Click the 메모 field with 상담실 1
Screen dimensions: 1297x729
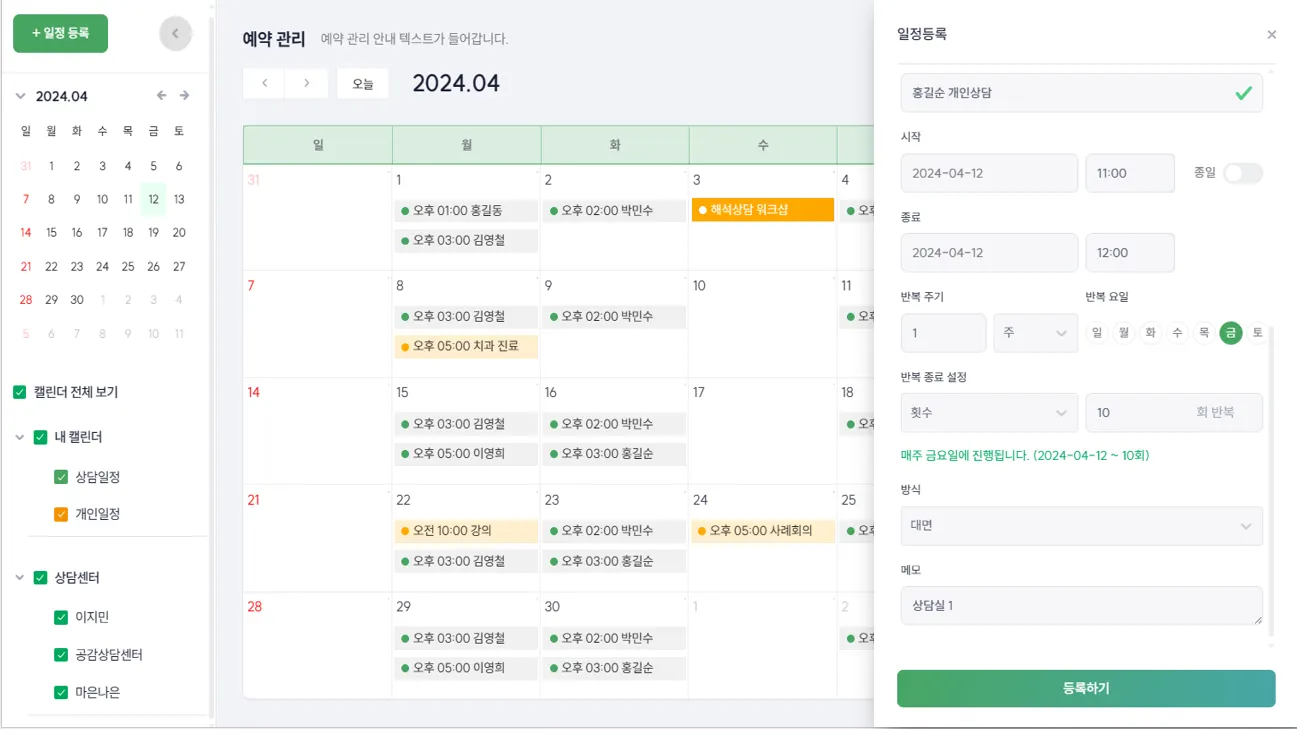[x=1081, y=606]
